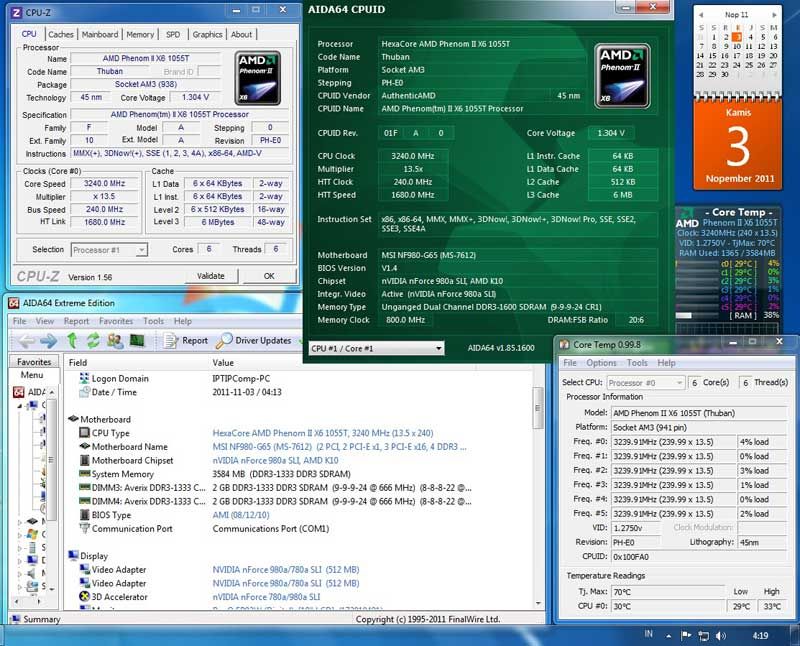This screenshot has height=646, width=800.
Task: Expand the tree node with speaker icon
Action: [x=20, y=574]
